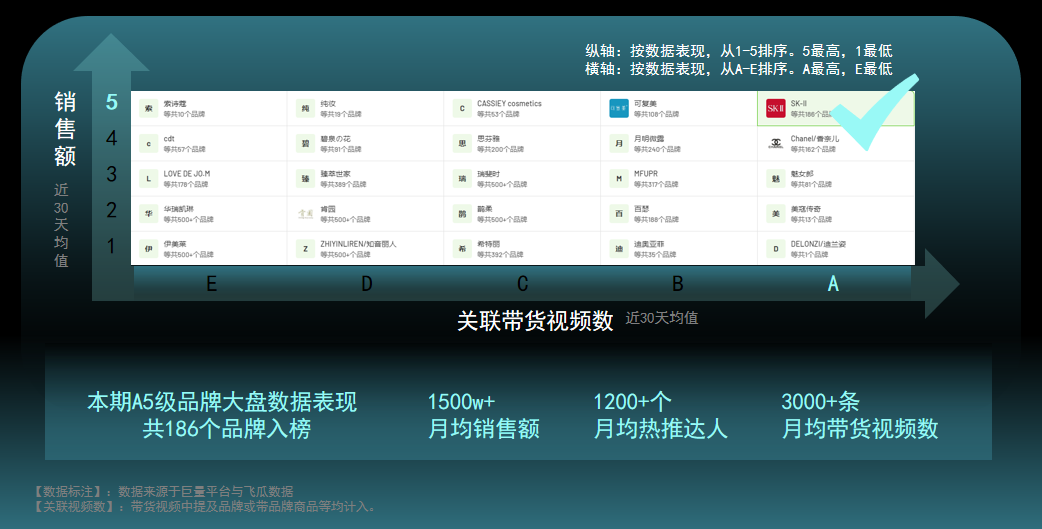Select the Chanel/香奈儿 brand name
The height and width of the screenshot is (529, 1042).
pyautogui.click(x=815, y=139)
